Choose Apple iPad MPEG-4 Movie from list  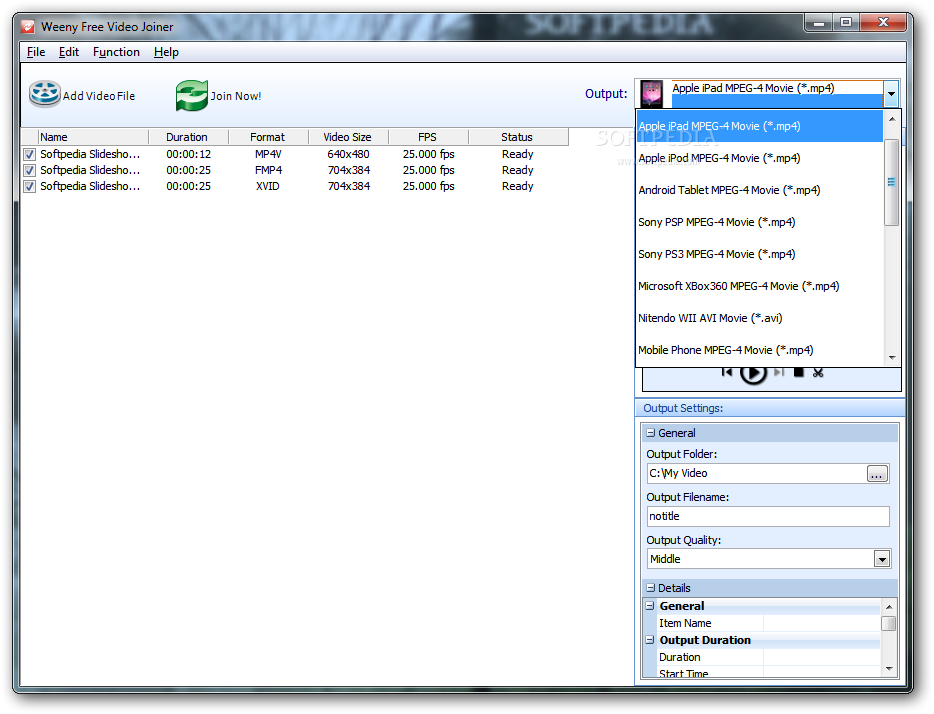coord(759,126)
